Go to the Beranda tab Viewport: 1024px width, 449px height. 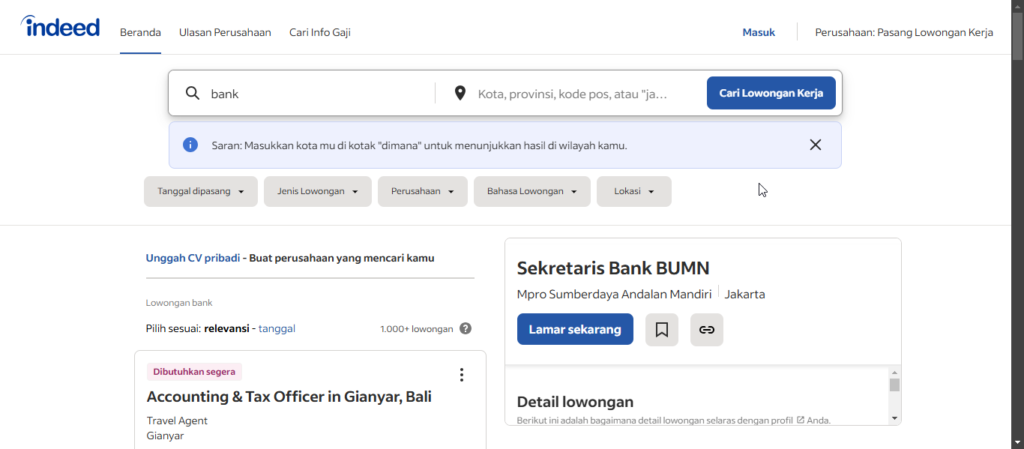click(140, 32)
